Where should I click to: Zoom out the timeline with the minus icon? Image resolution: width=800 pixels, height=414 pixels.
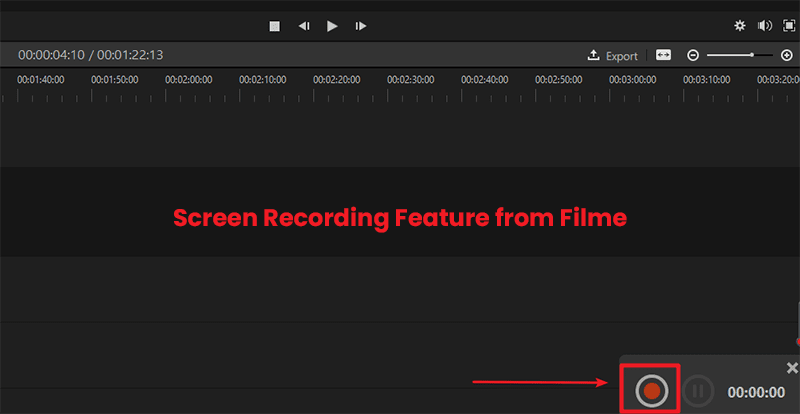693,55
